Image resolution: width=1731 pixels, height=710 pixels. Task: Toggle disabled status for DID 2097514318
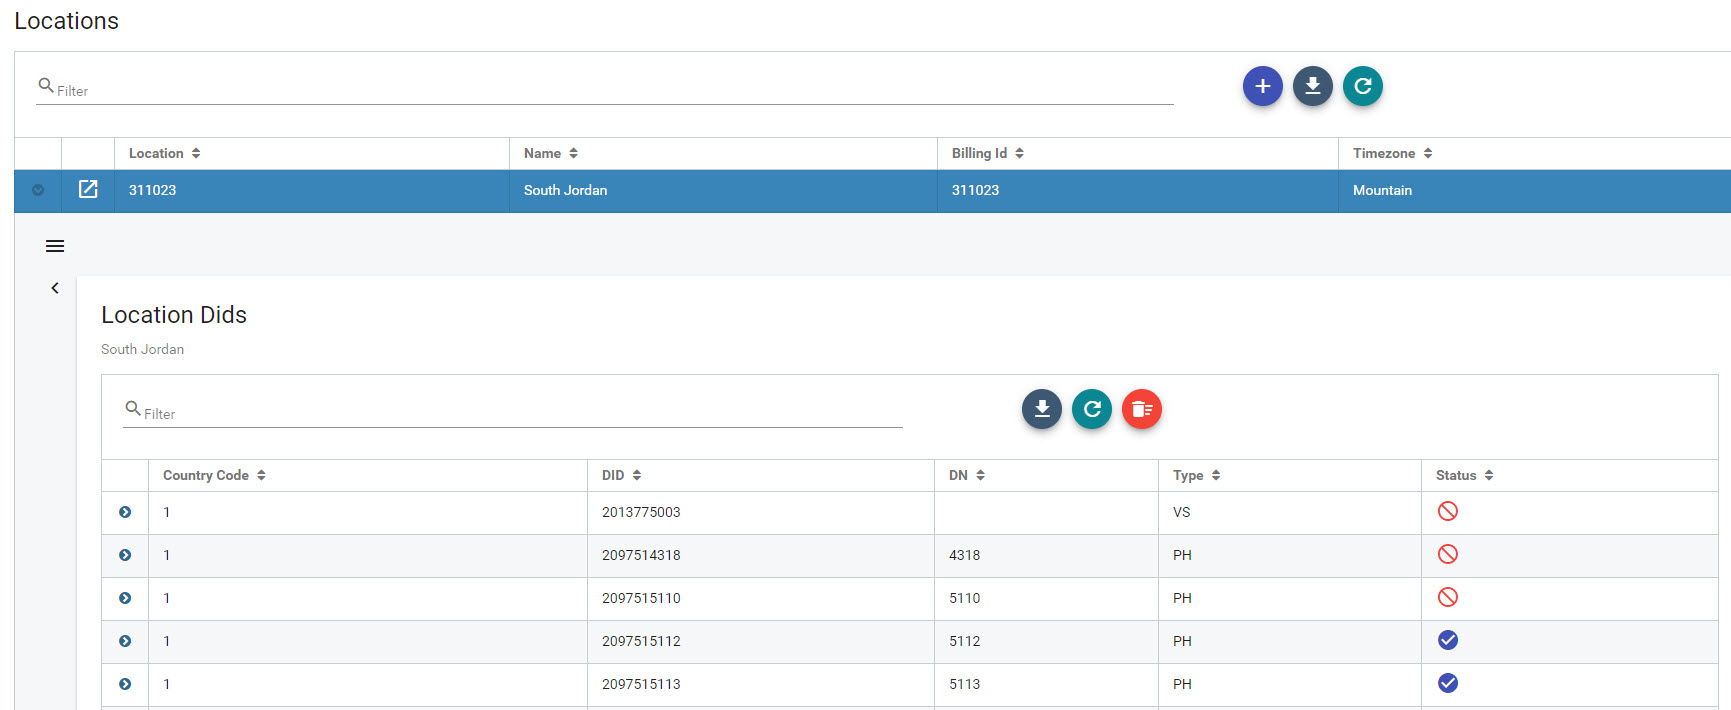1447,555
